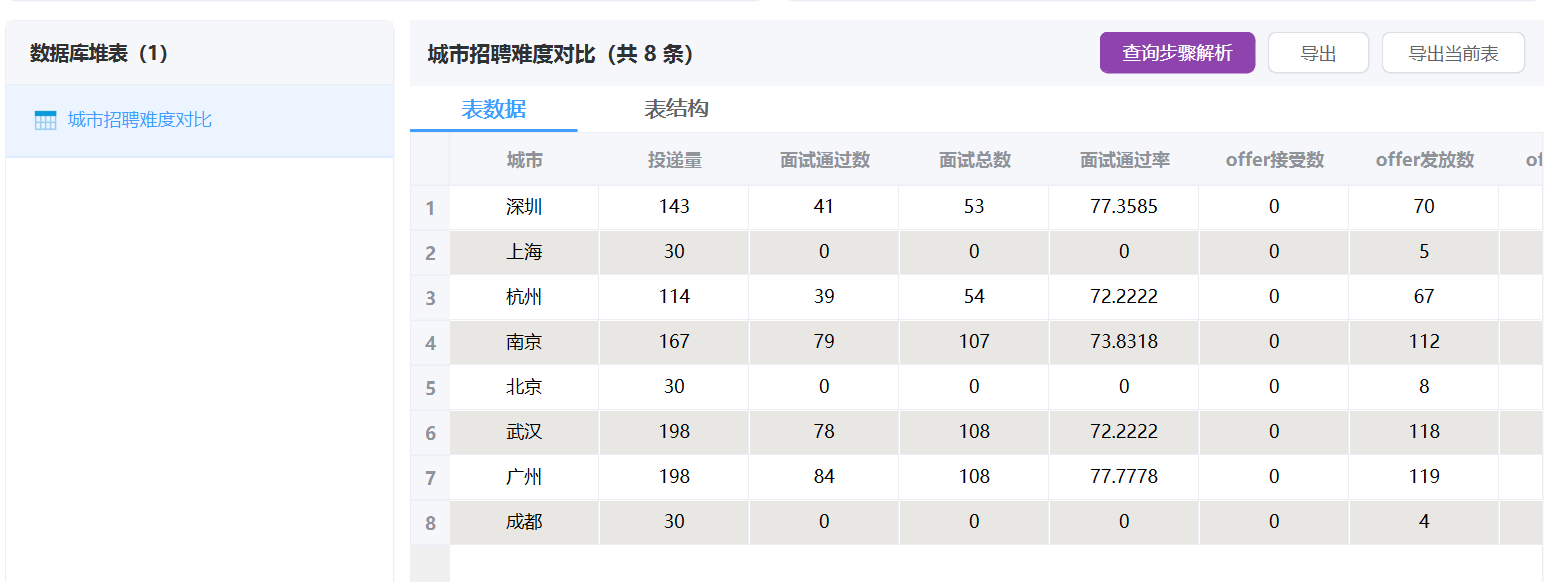
Task: Click the 导出当前表 button
Action: point(1452,53)
